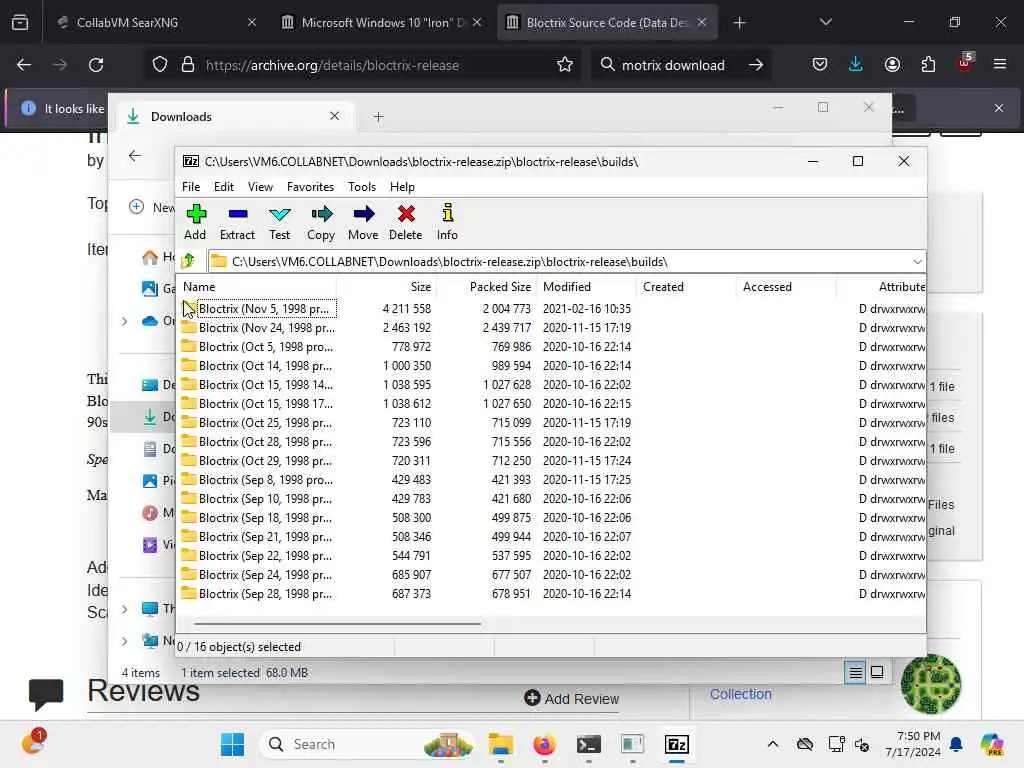
Task: Switch Explorer to details view layout
Action: tap(856, 672)
